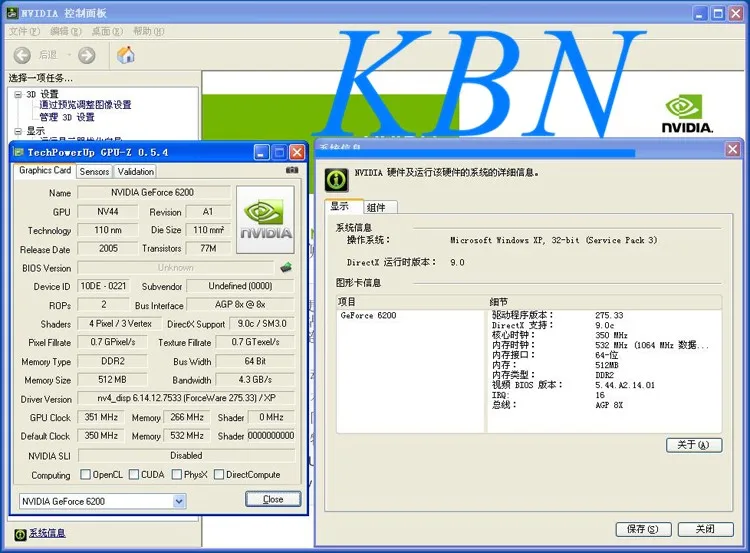This screenshot has height=553, width=750.
Task: Click the Driver Version field in GPU-Z
Action: point(186,398)
